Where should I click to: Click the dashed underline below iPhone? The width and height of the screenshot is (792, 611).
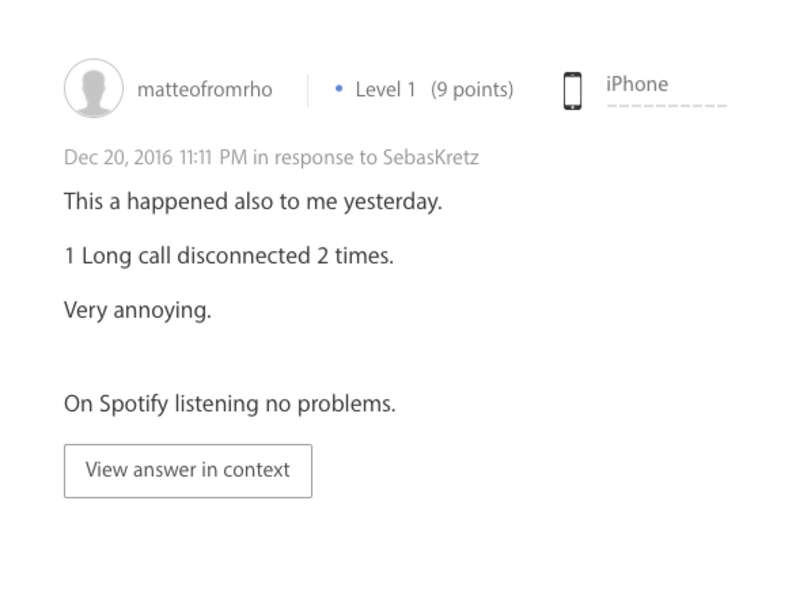(666, 105)
